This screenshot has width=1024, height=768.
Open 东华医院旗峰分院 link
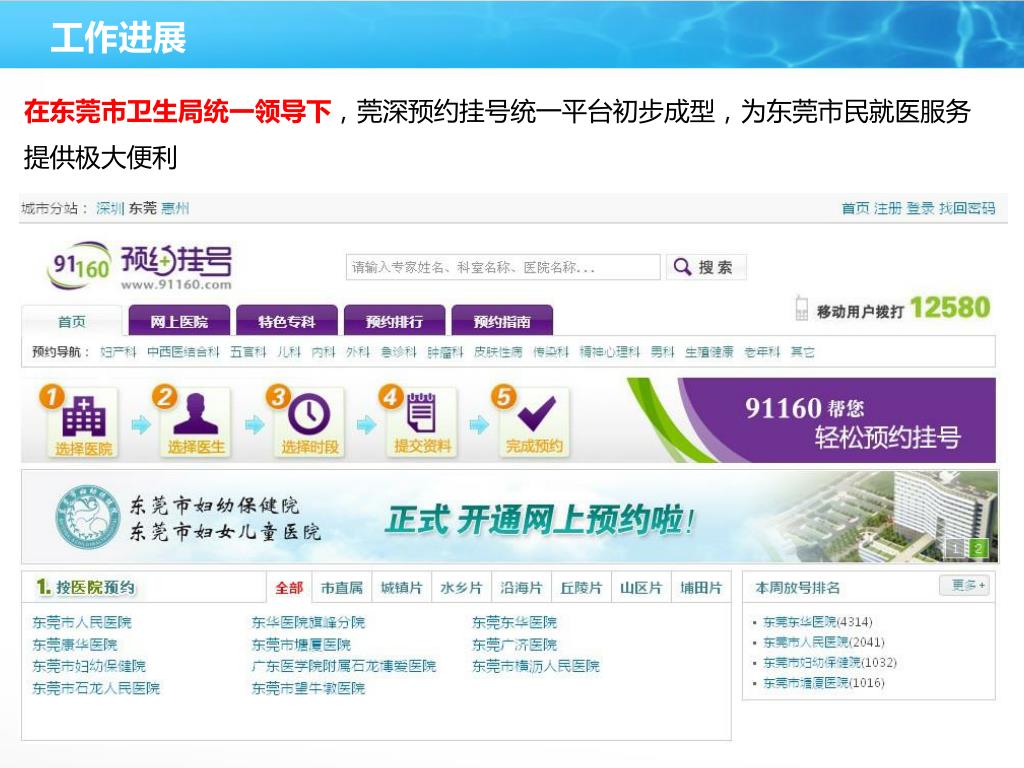pos(308,622)
